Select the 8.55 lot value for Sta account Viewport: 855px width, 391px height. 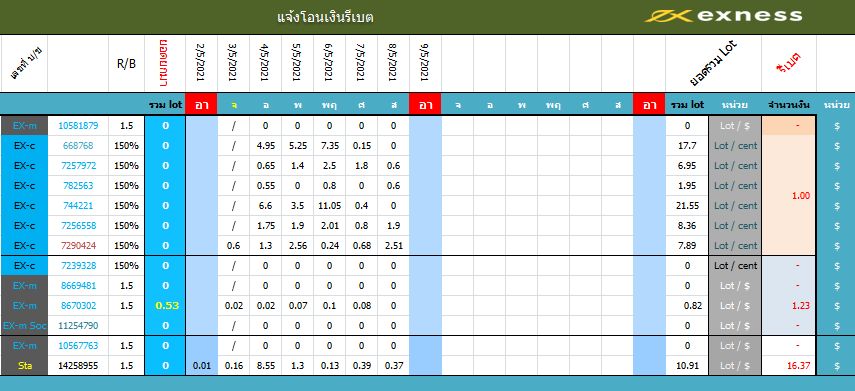265,365
